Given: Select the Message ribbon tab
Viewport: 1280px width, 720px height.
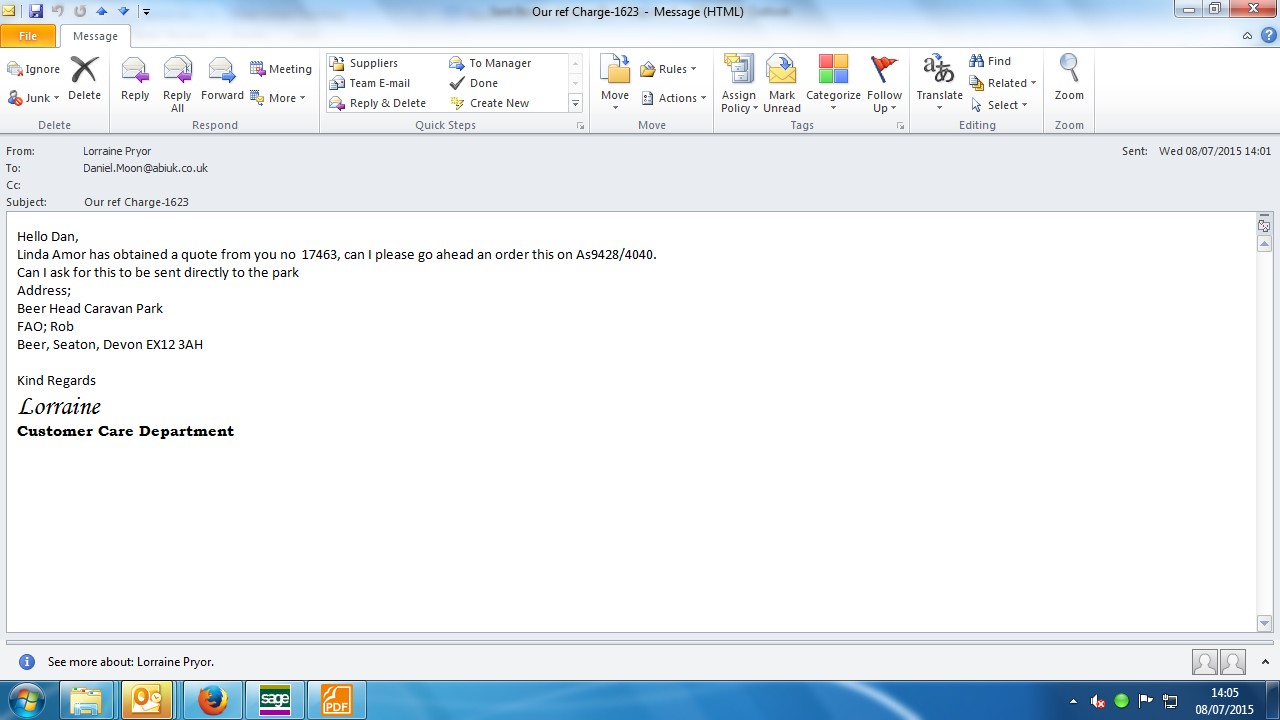Looking at the screenshot, I should point(95,36).
